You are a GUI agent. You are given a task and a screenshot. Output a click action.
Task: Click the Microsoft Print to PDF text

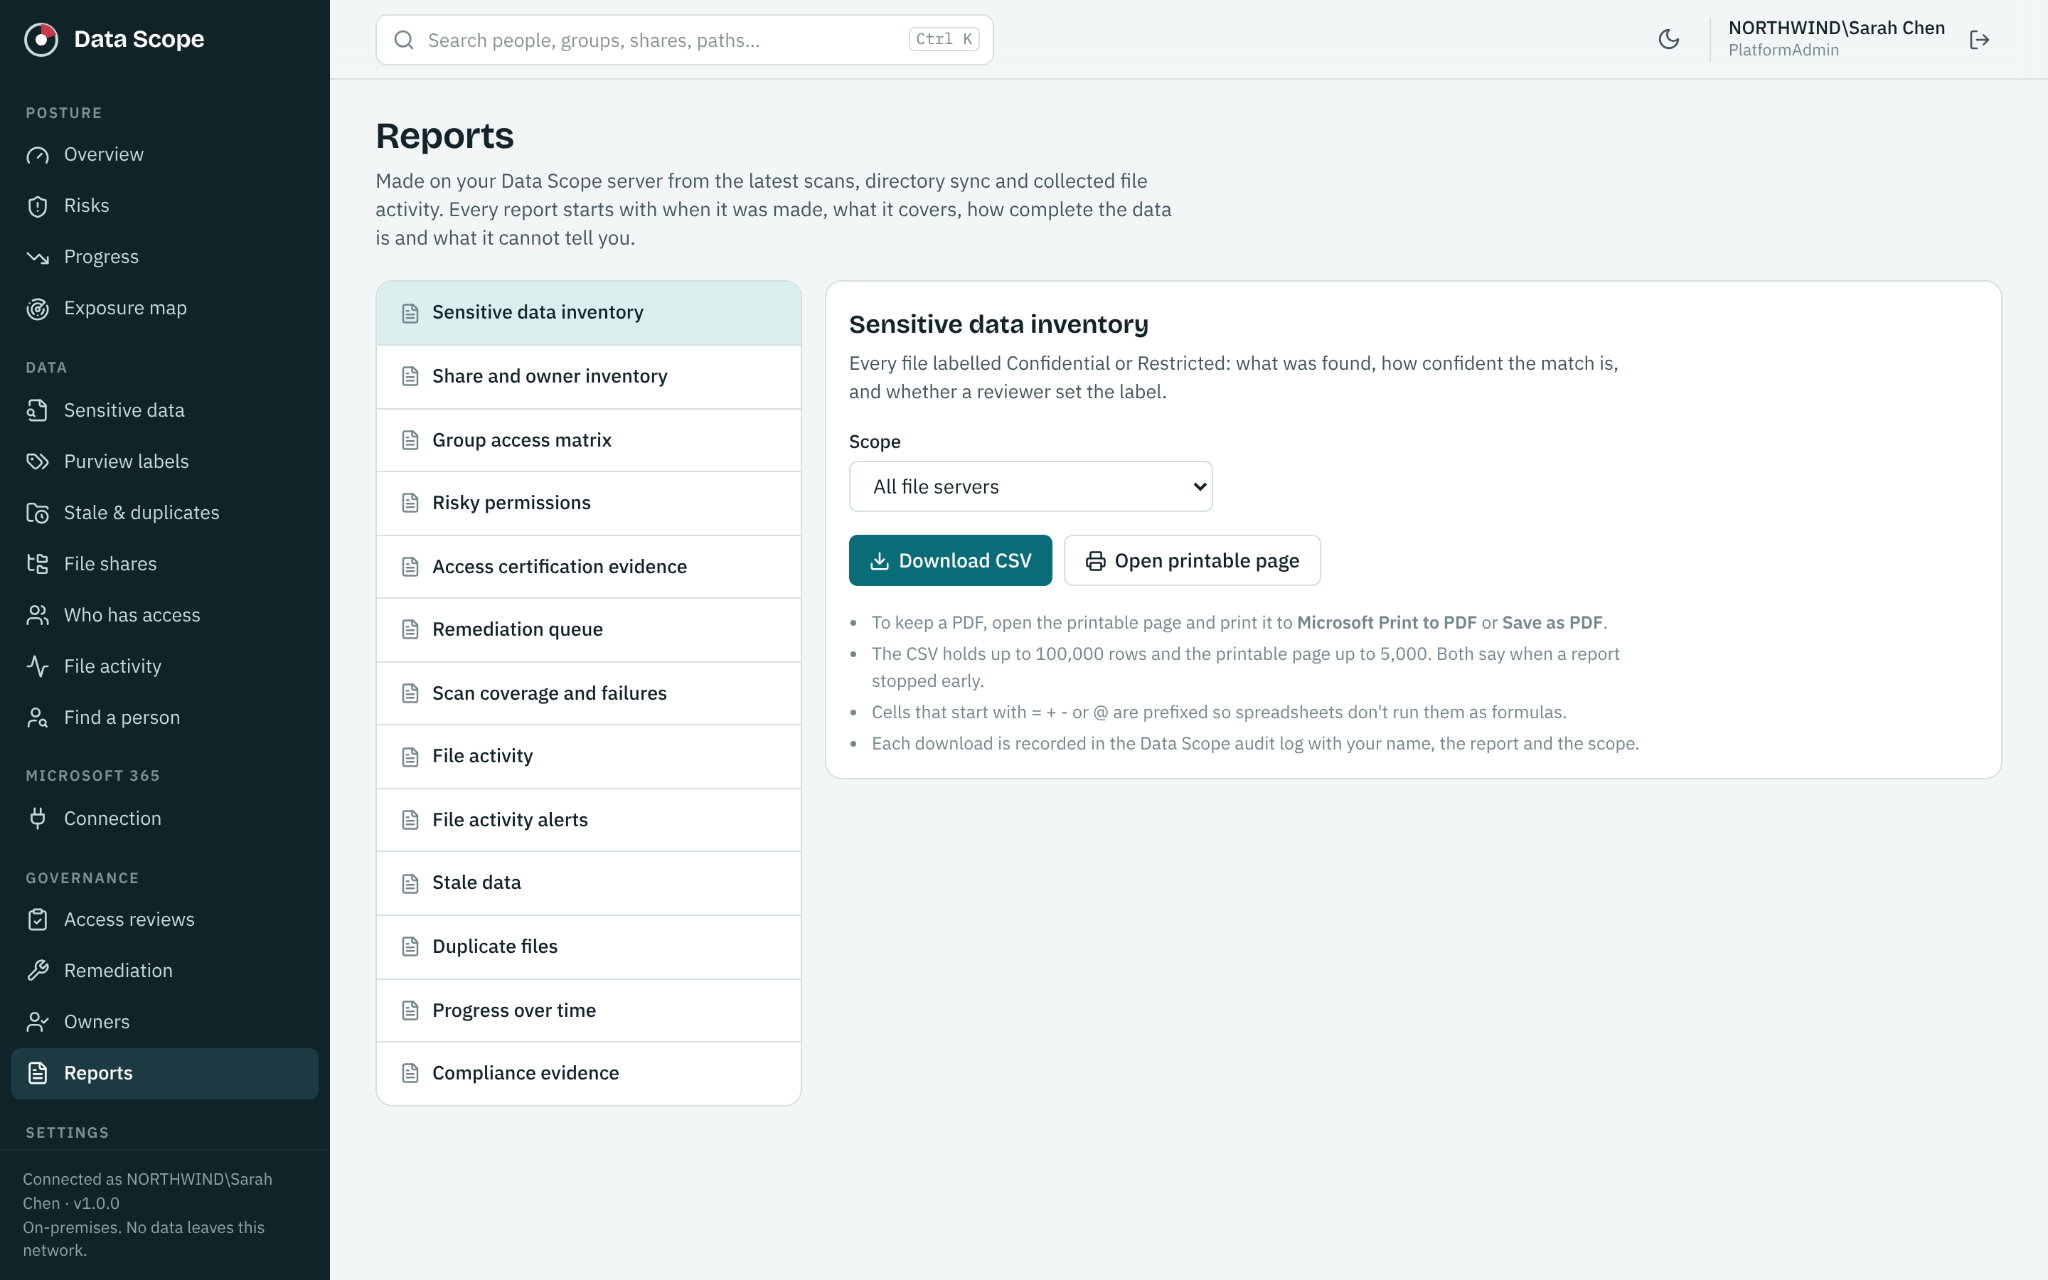tap(1386, 623)
